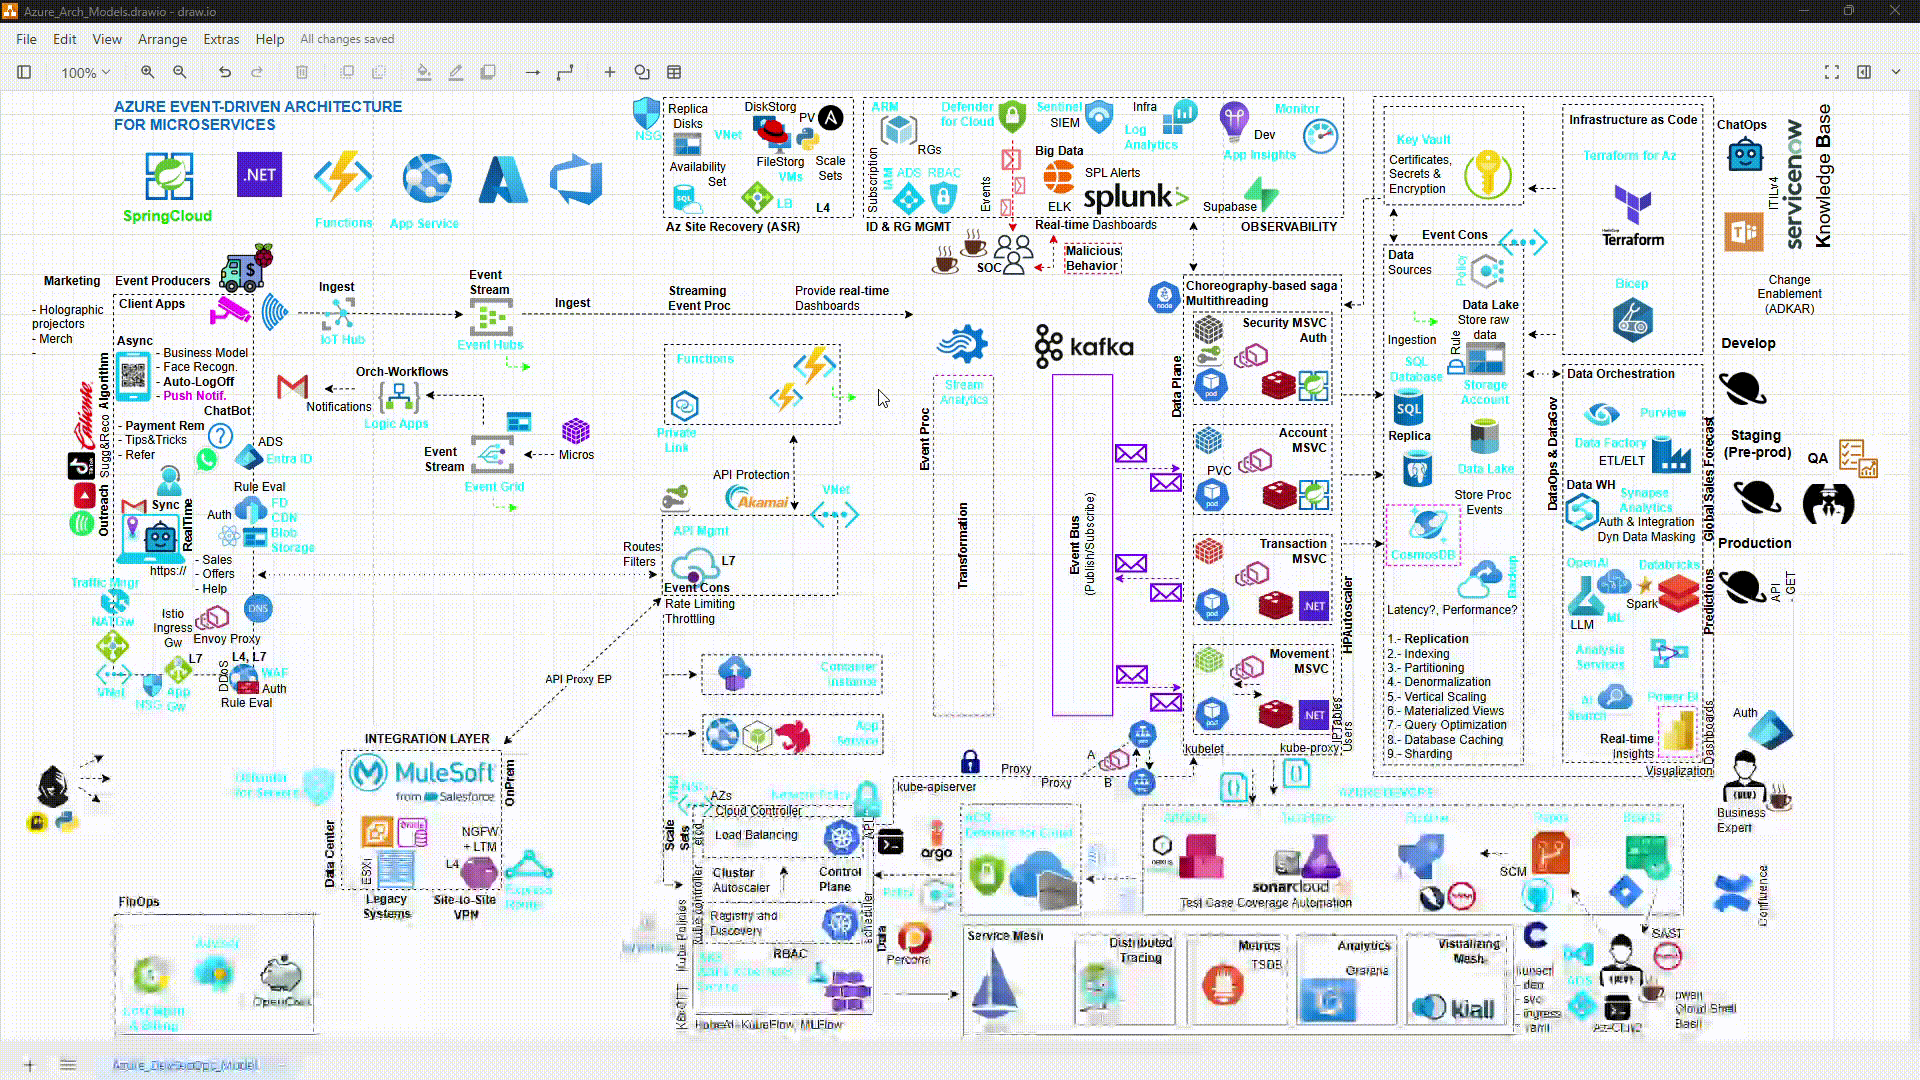Select the Stream Analytics gear-wave icon

tap(963, 344)
